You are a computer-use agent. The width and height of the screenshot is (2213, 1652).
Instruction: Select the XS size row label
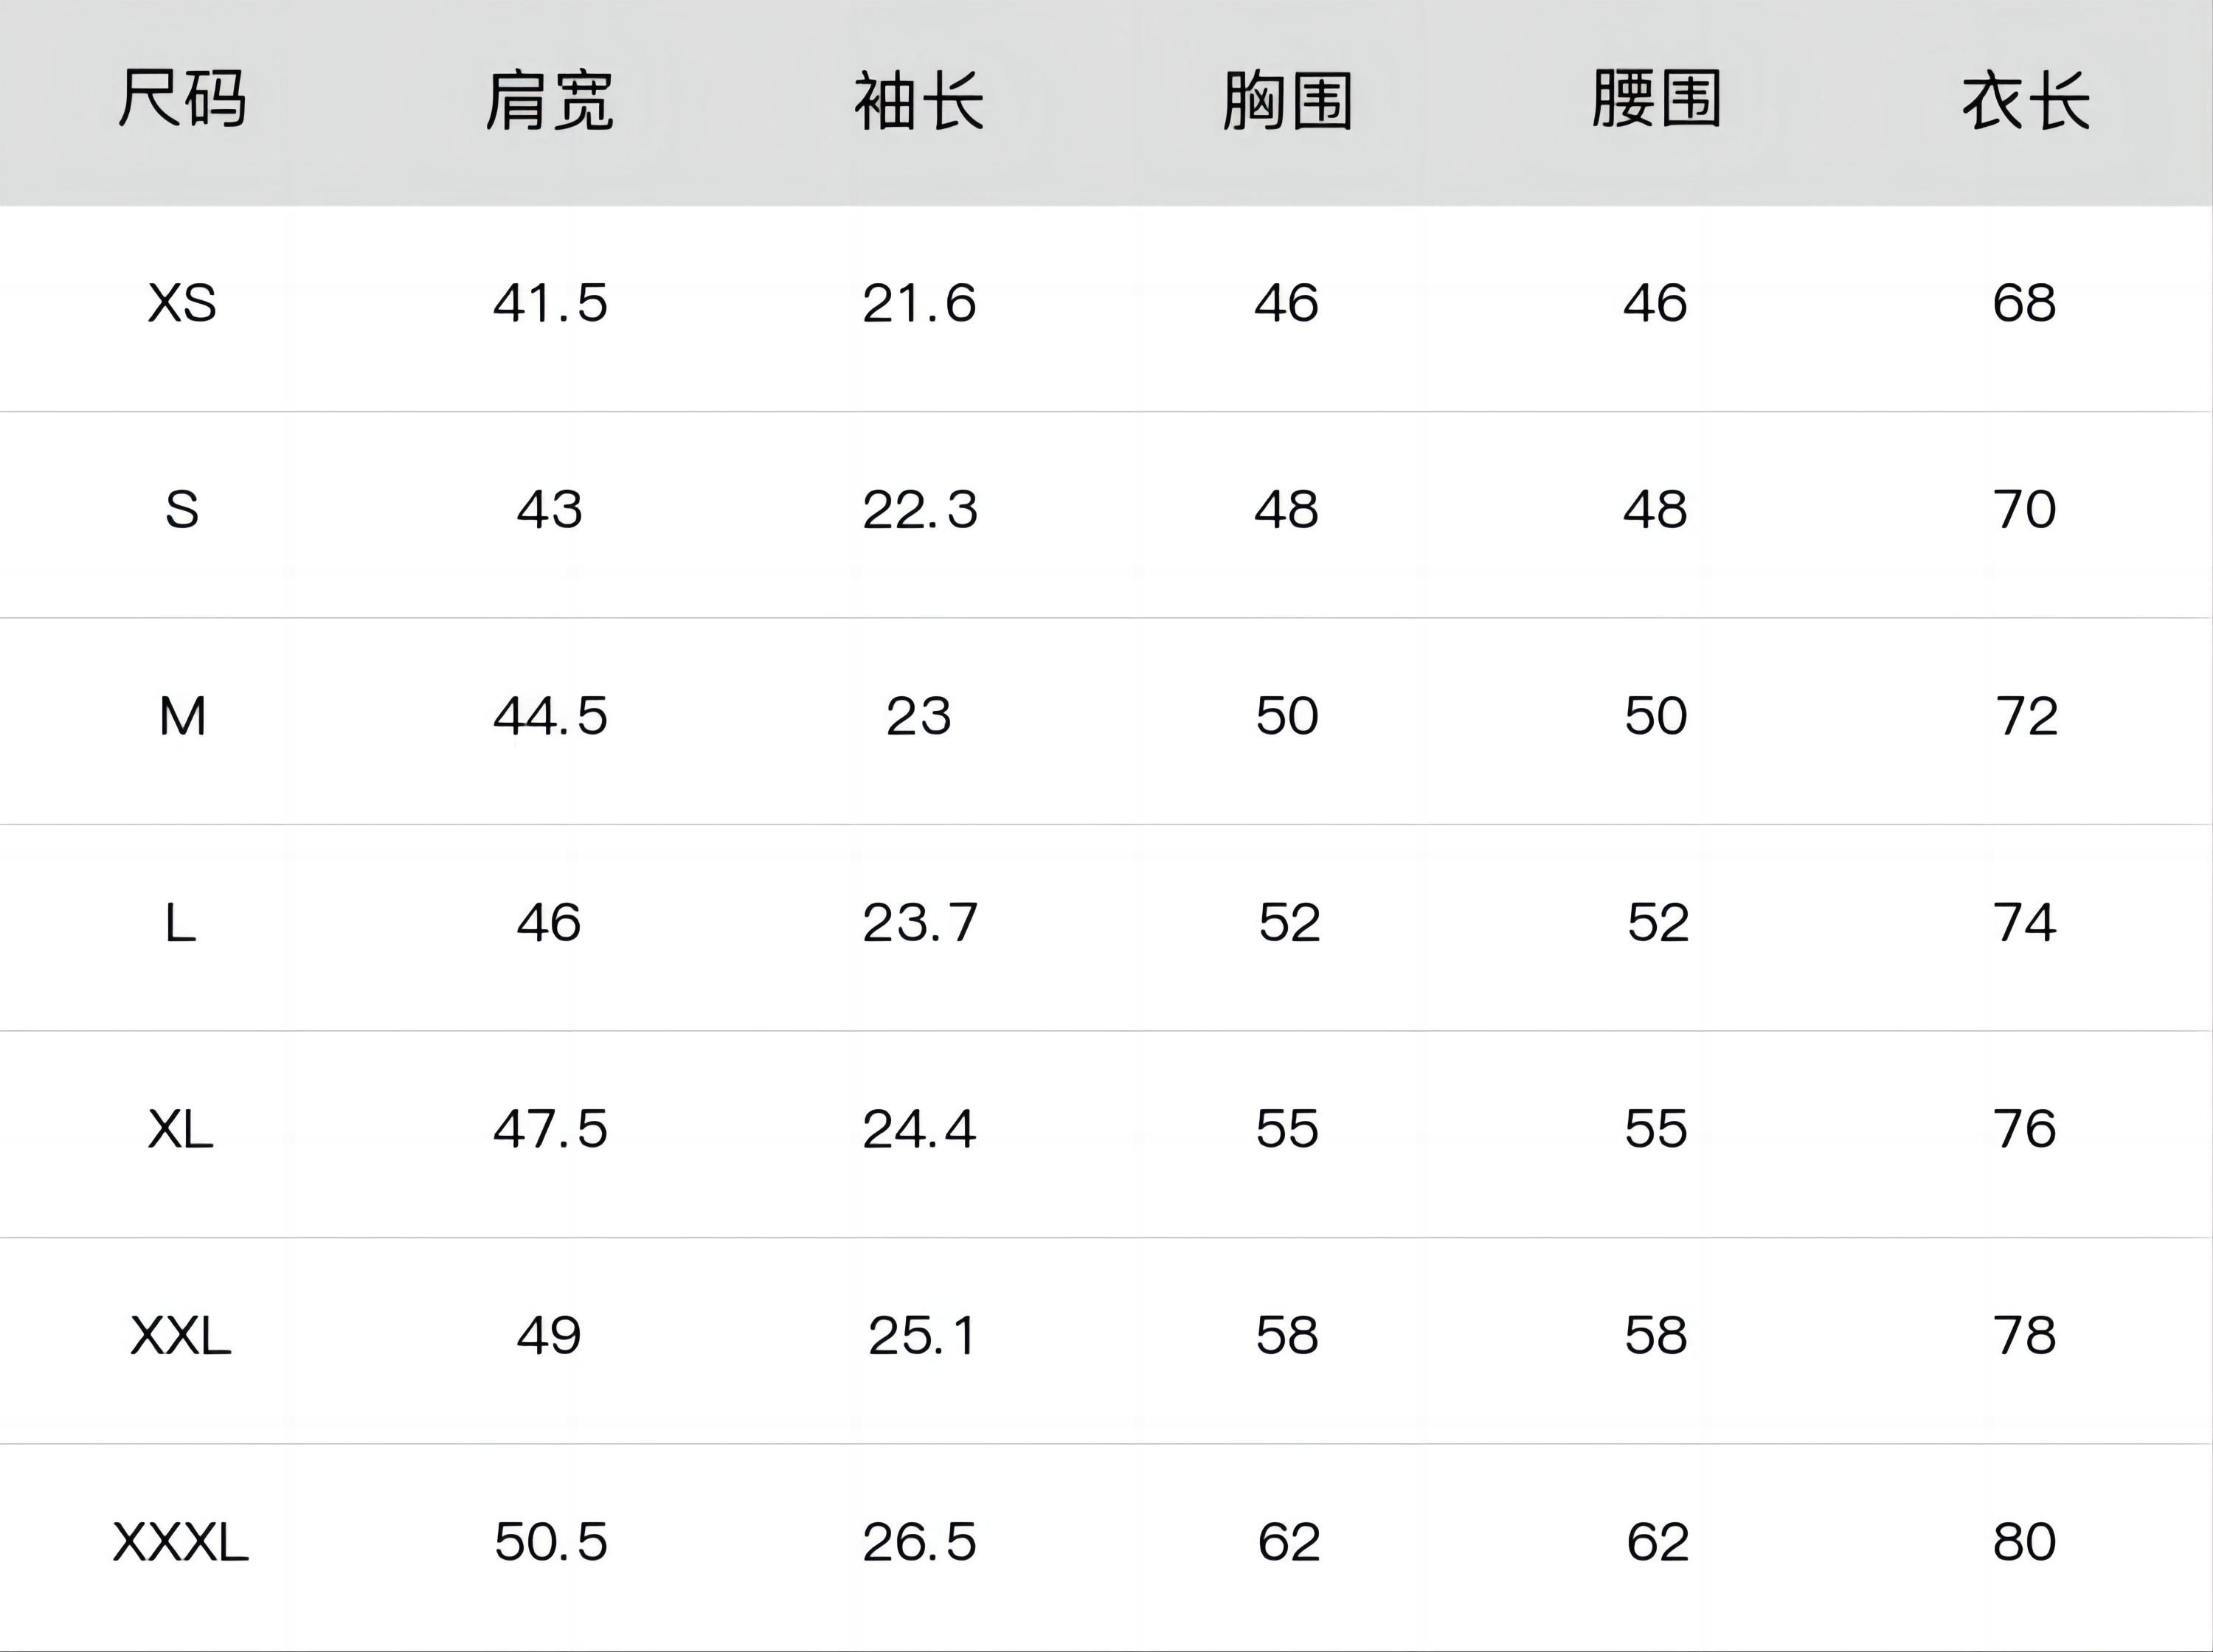coord(182,303)
